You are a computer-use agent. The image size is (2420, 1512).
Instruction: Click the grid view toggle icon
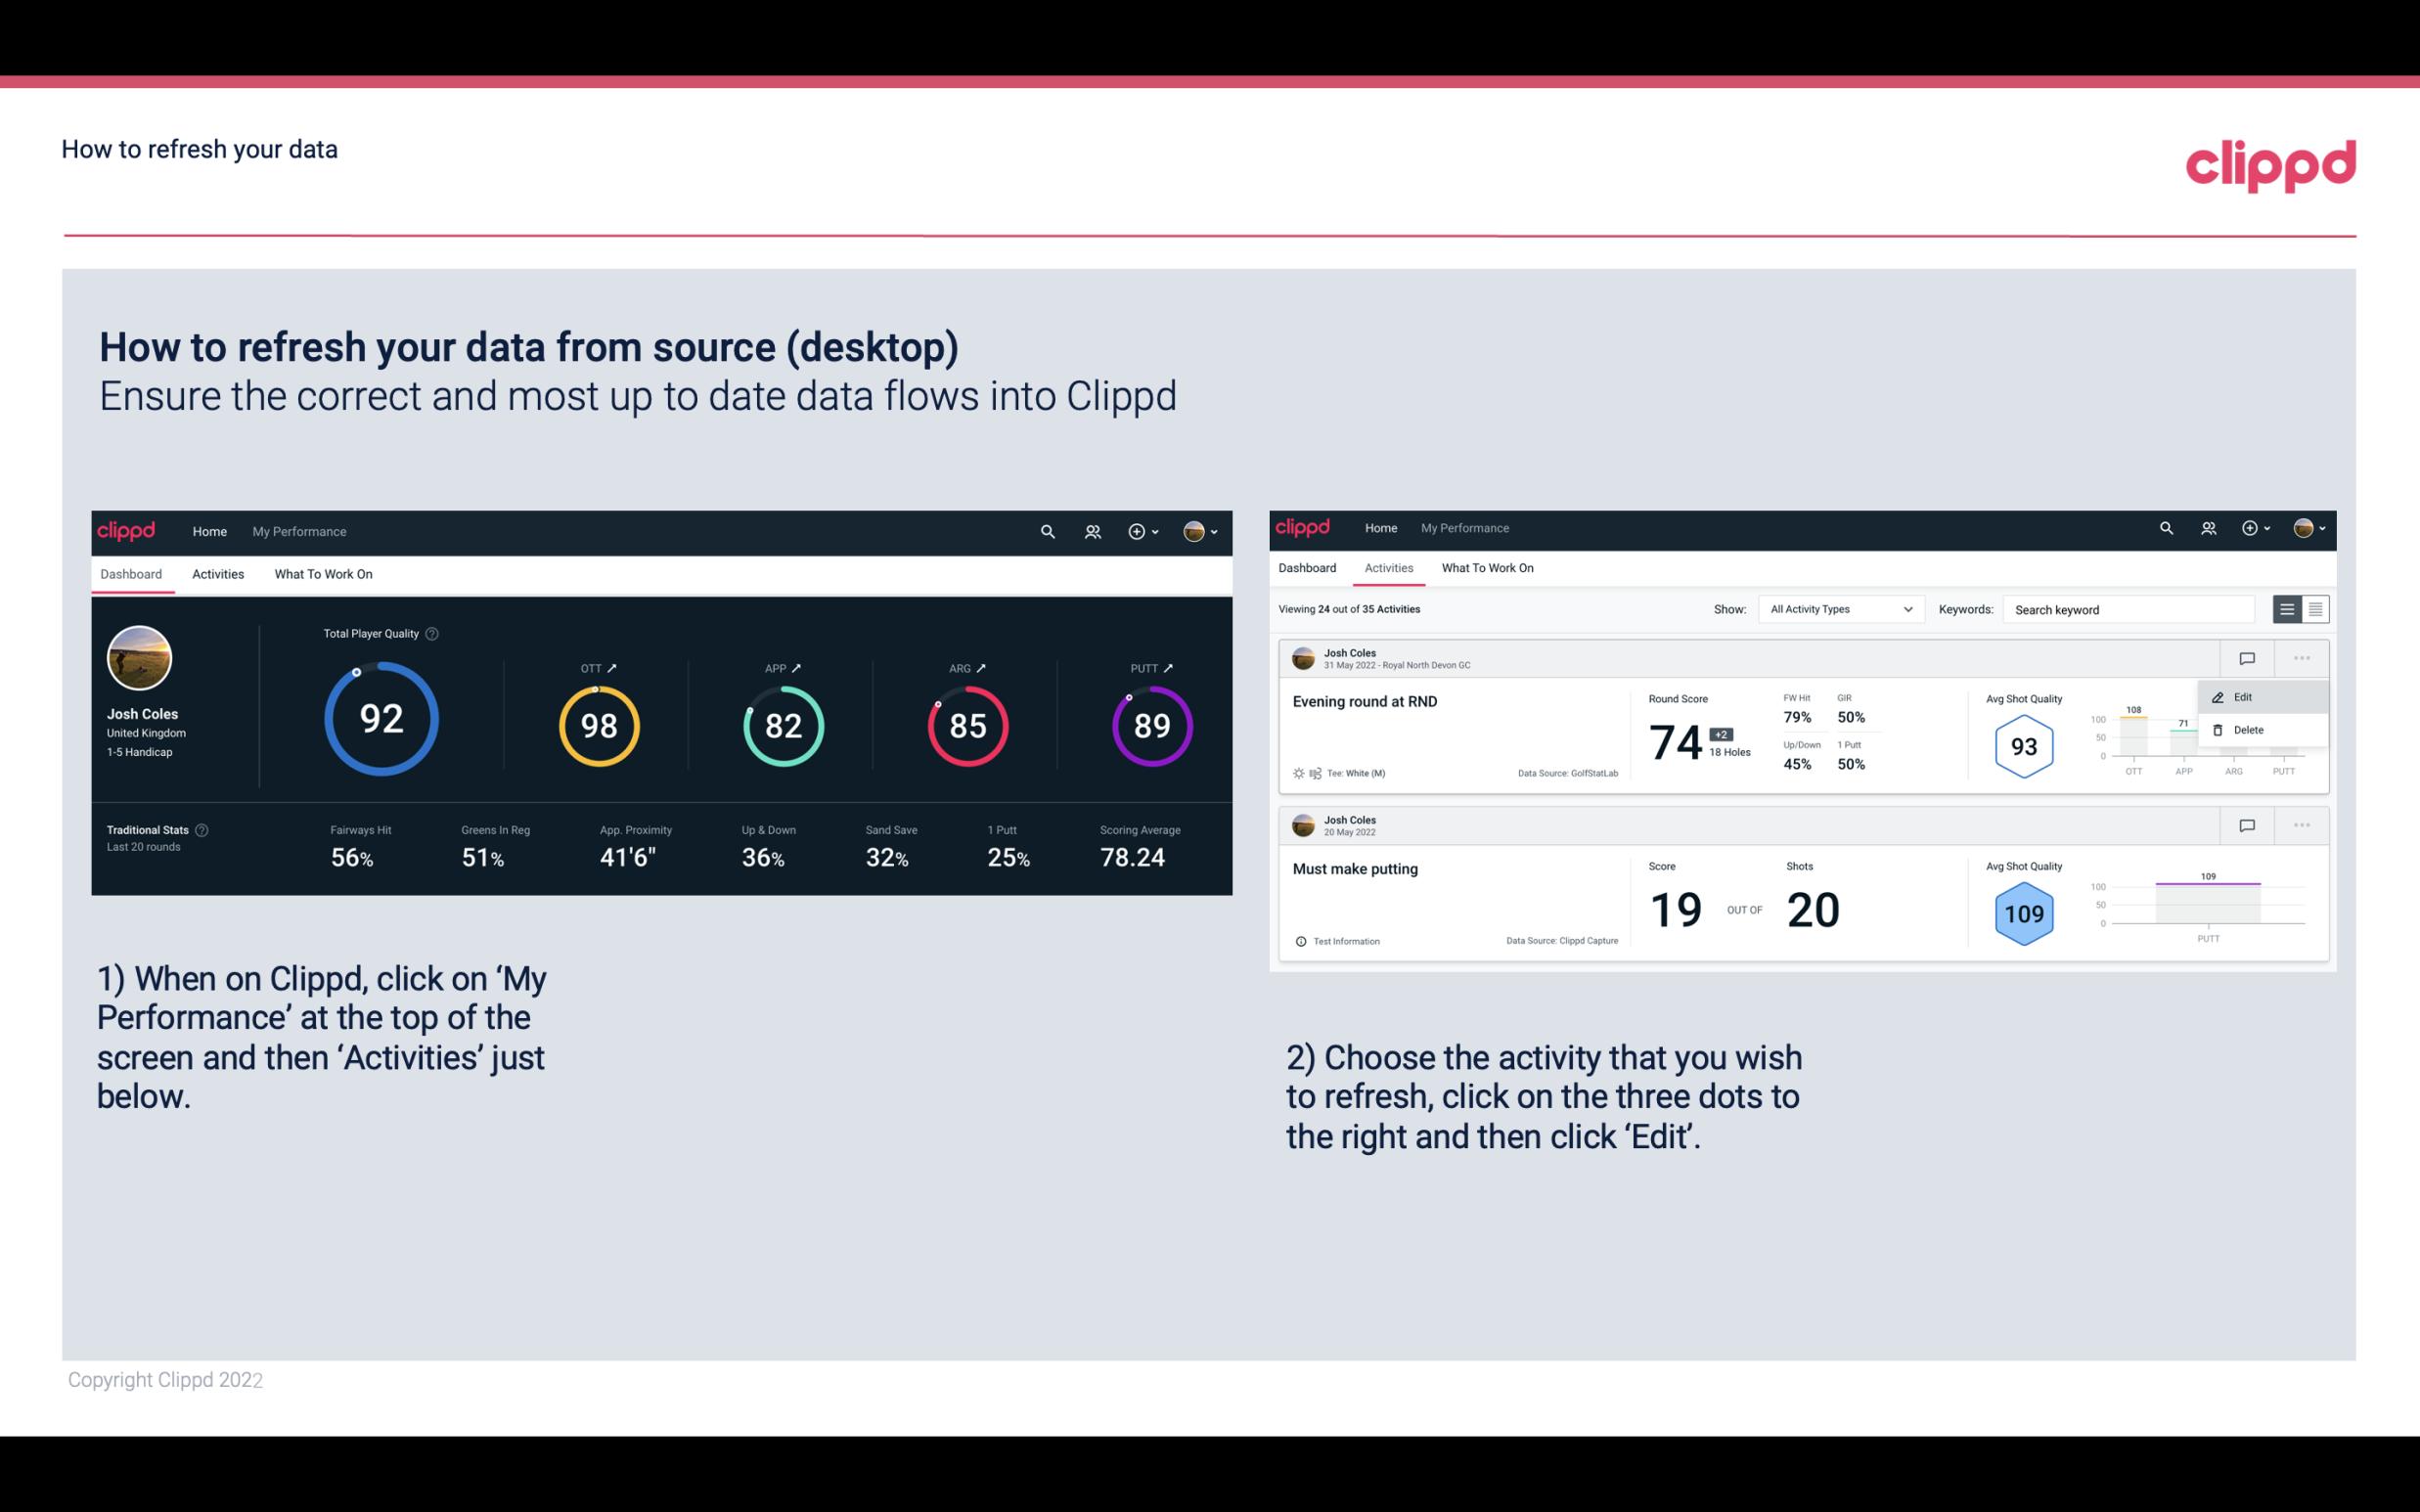tap(2315, 608)
